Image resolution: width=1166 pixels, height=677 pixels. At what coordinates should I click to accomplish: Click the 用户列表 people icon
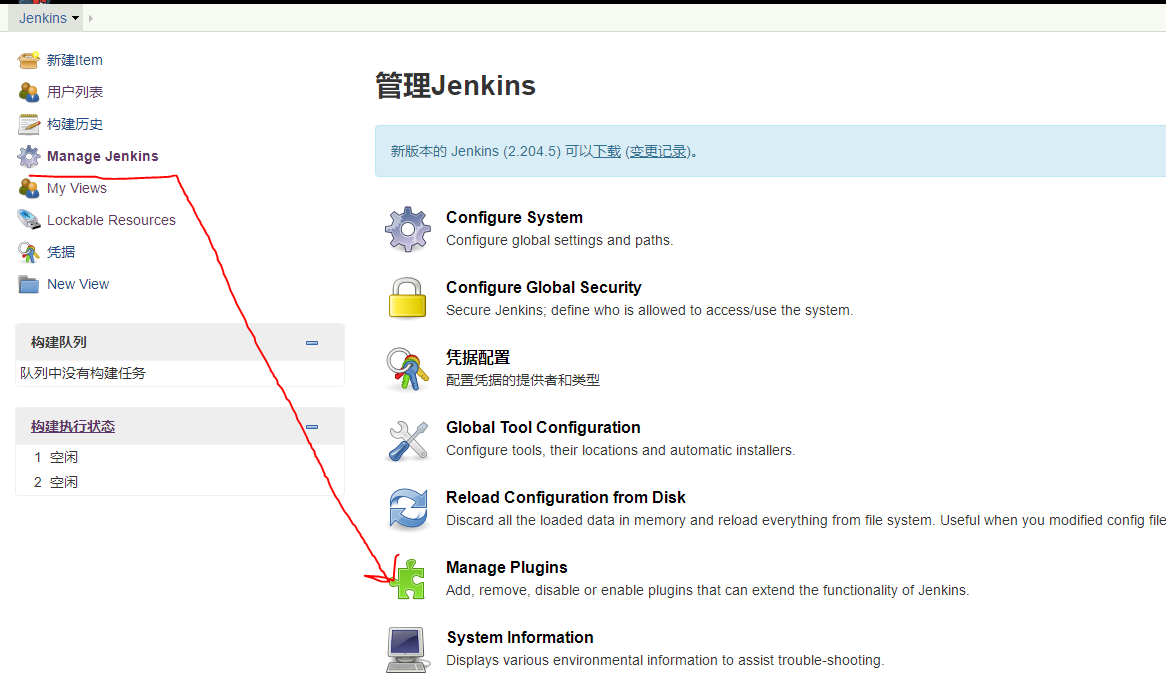(x=28, y=92)
